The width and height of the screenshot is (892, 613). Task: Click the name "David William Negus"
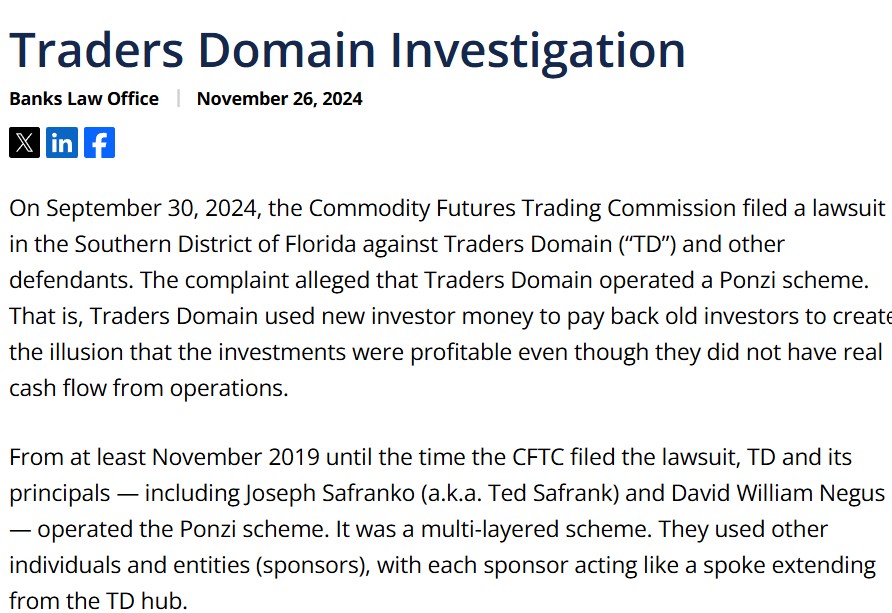(x=778, y=493)
